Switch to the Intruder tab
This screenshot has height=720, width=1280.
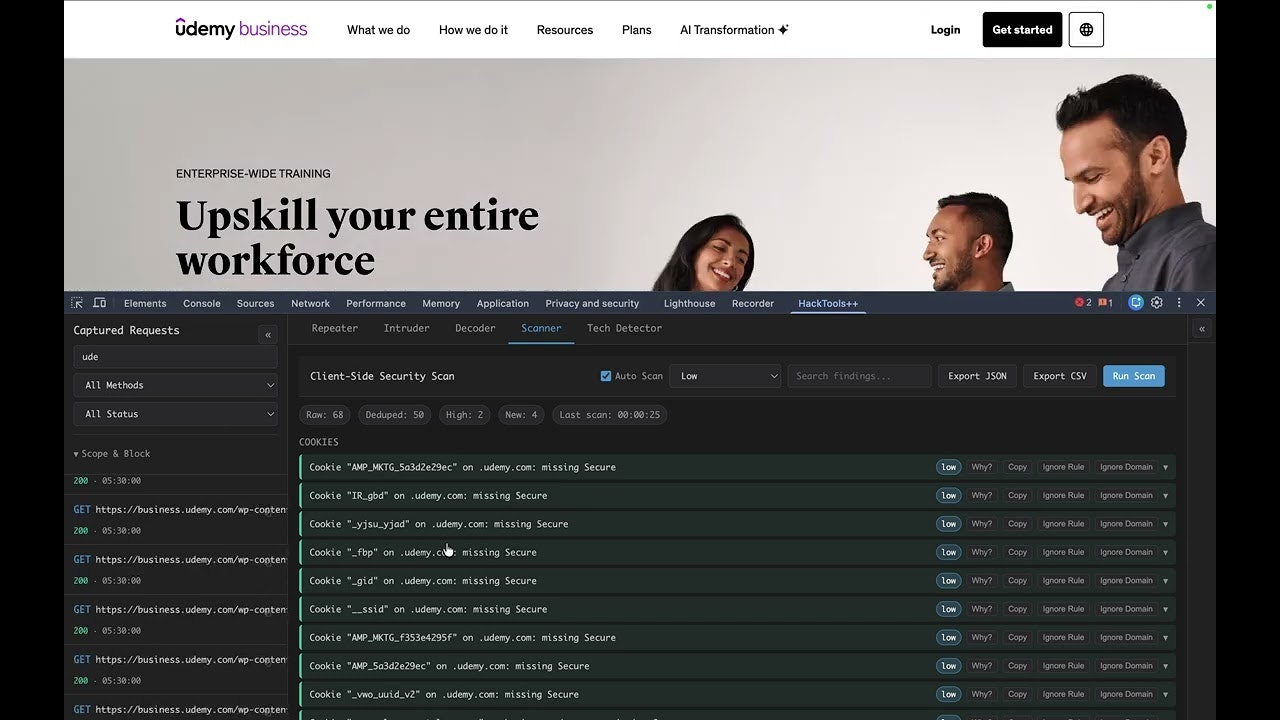pos(406,328)
